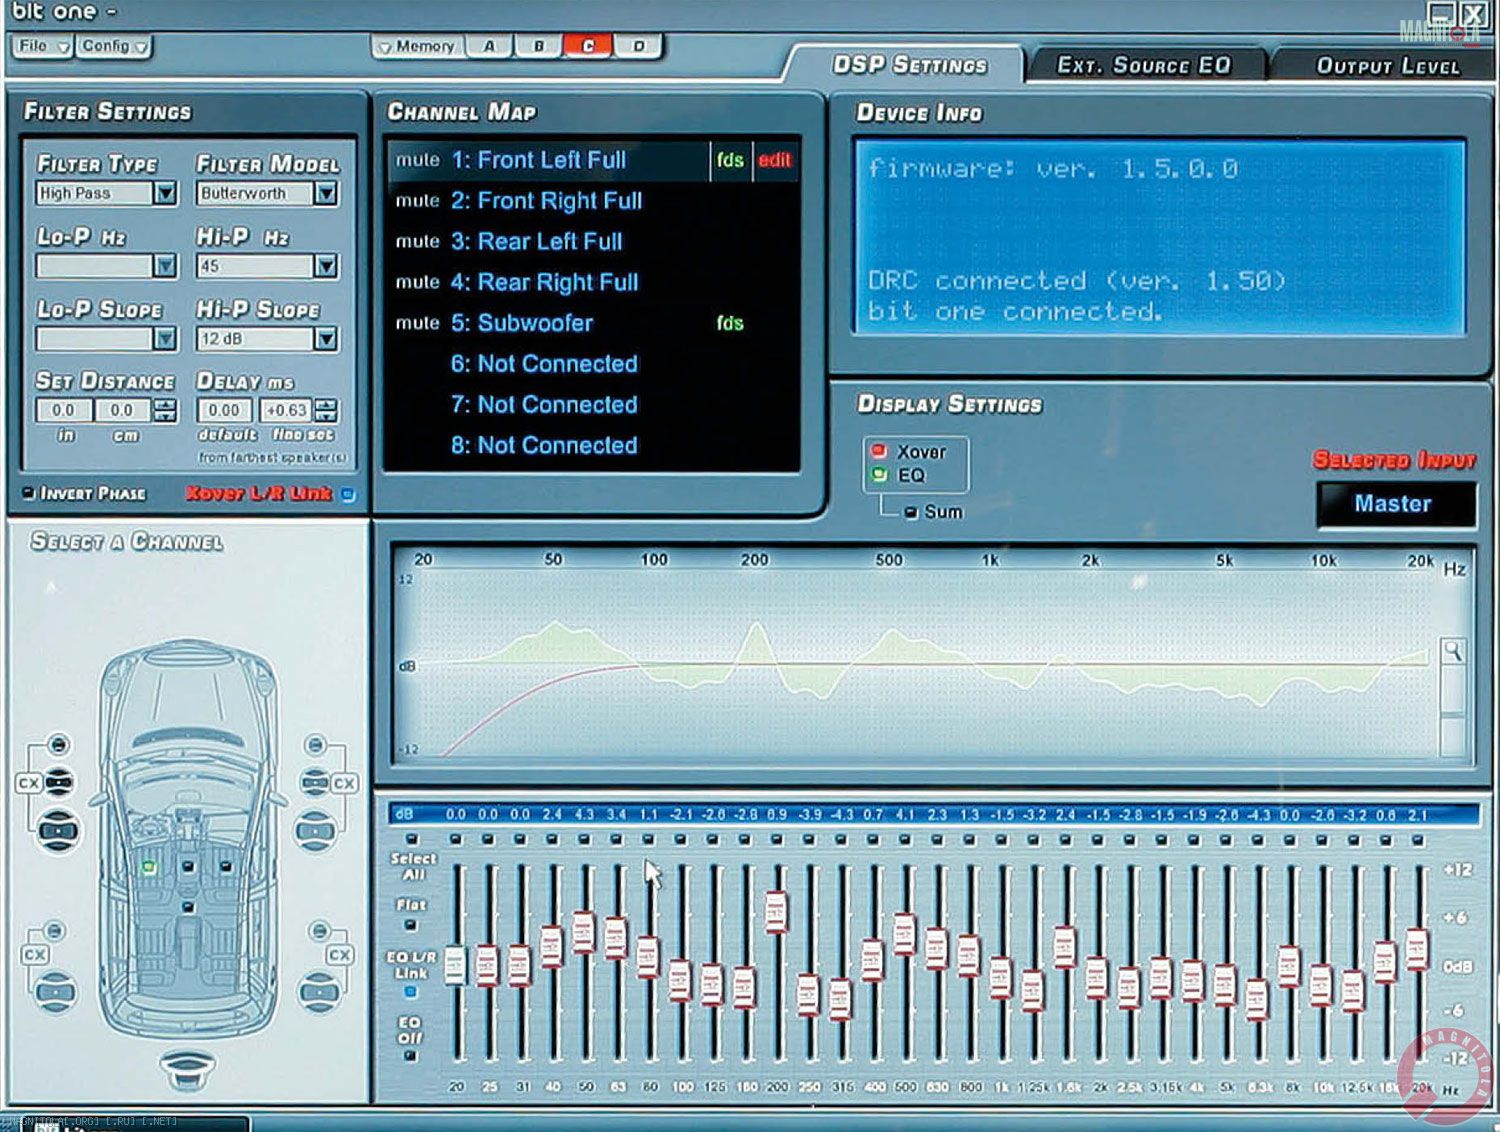
Task: Mute channel 1 Front Left Full
Action: pyautogui.click(x=417, y=160)
